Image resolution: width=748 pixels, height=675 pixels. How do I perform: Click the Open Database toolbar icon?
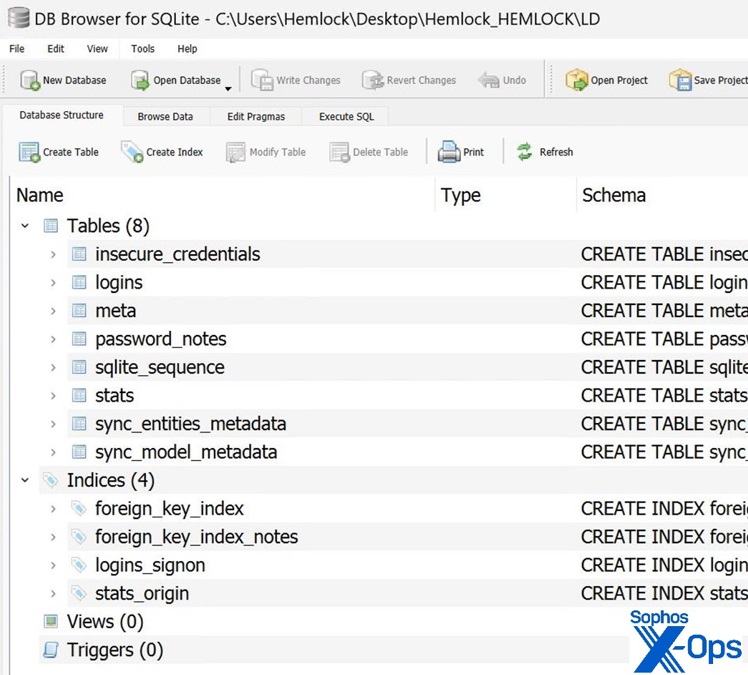tap(140, 80)
